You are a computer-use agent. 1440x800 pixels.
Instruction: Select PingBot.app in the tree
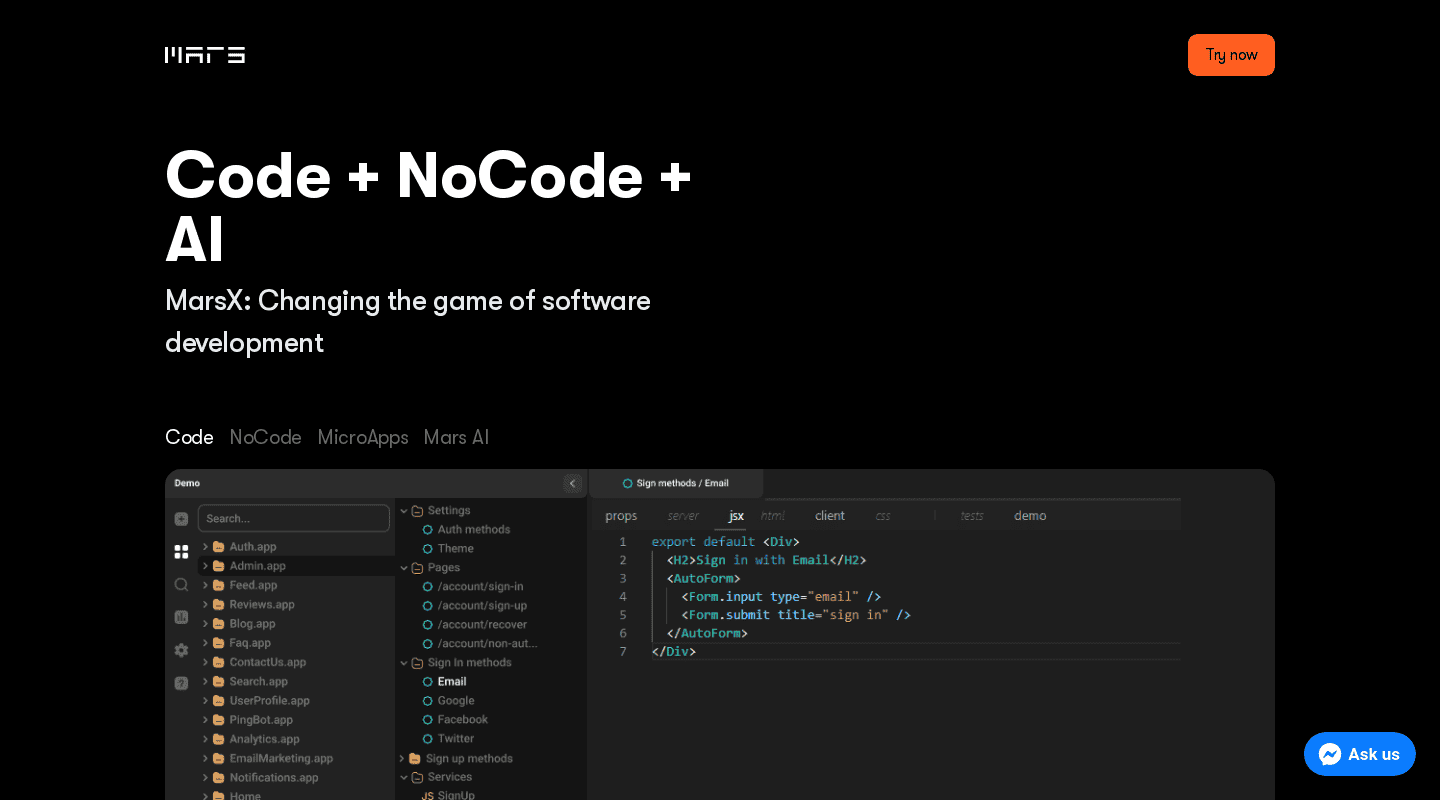click(261, 719)
